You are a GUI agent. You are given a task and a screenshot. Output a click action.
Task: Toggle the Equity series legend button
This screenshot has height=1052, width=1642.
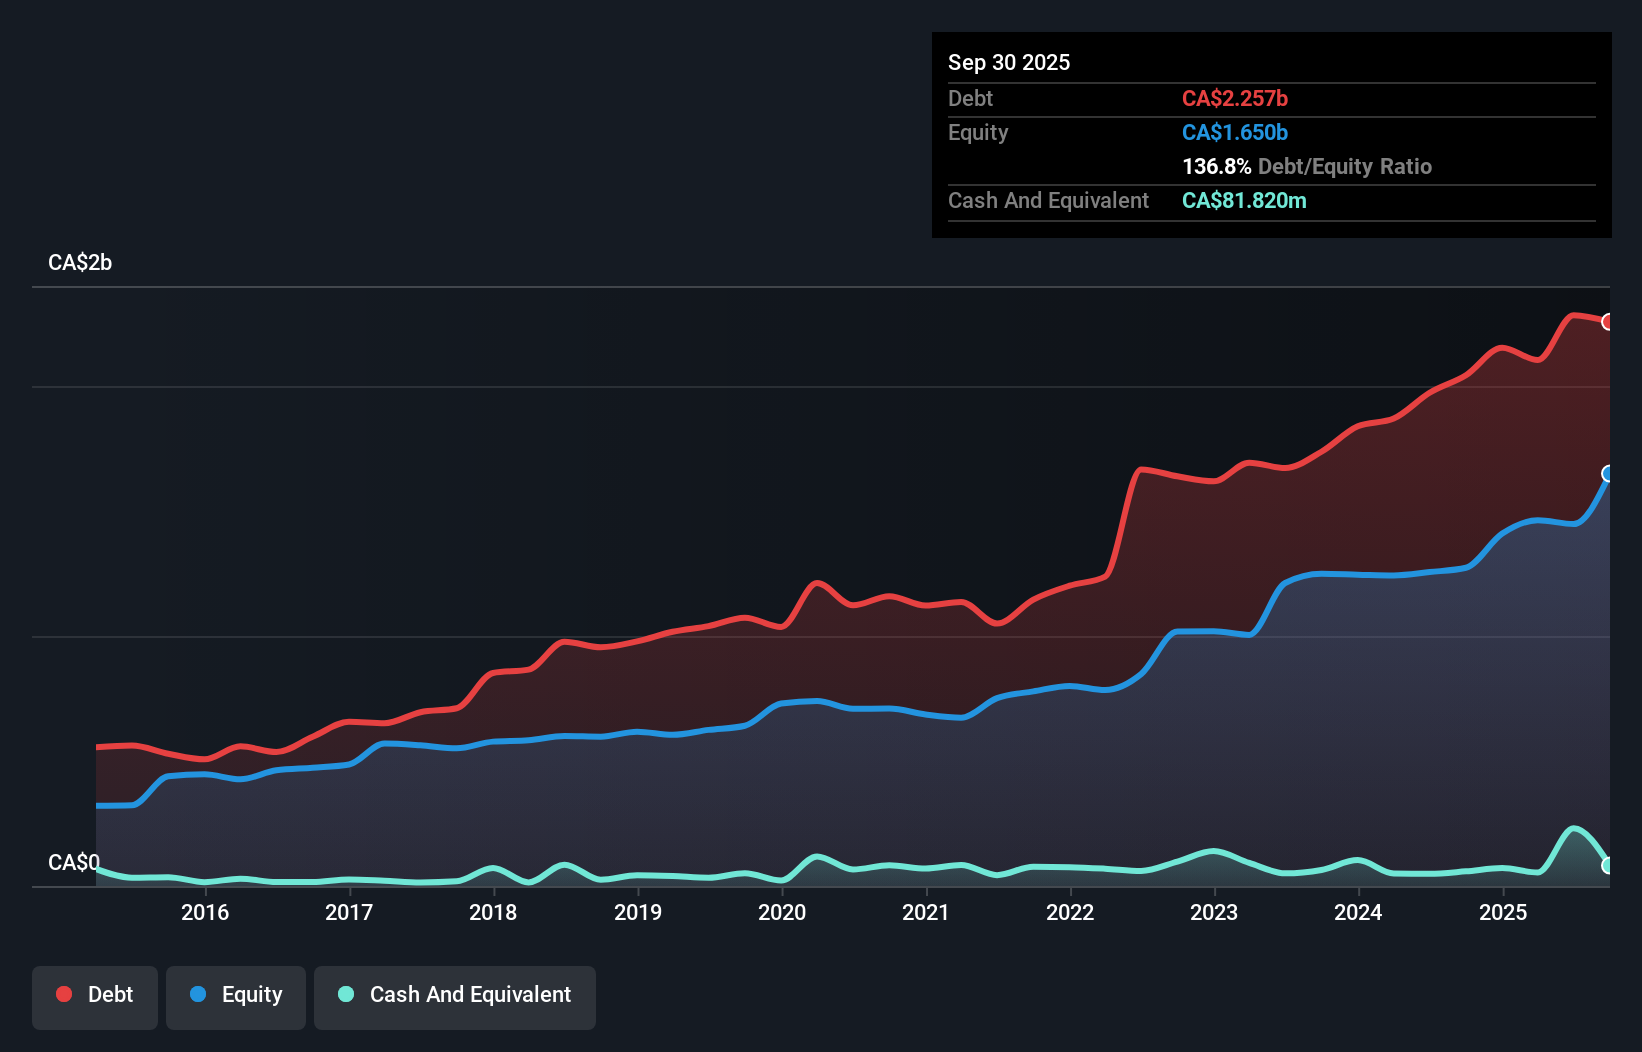236,997
